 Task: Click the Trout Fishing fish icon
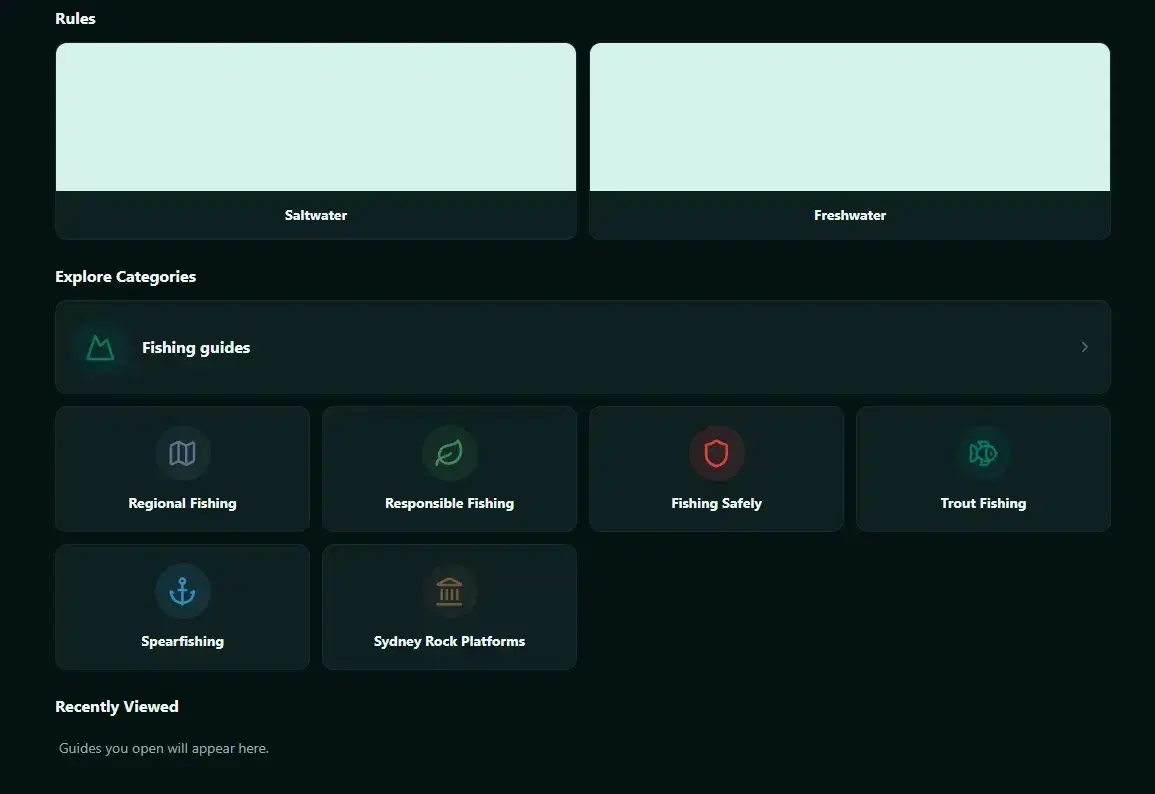[983, 453]
